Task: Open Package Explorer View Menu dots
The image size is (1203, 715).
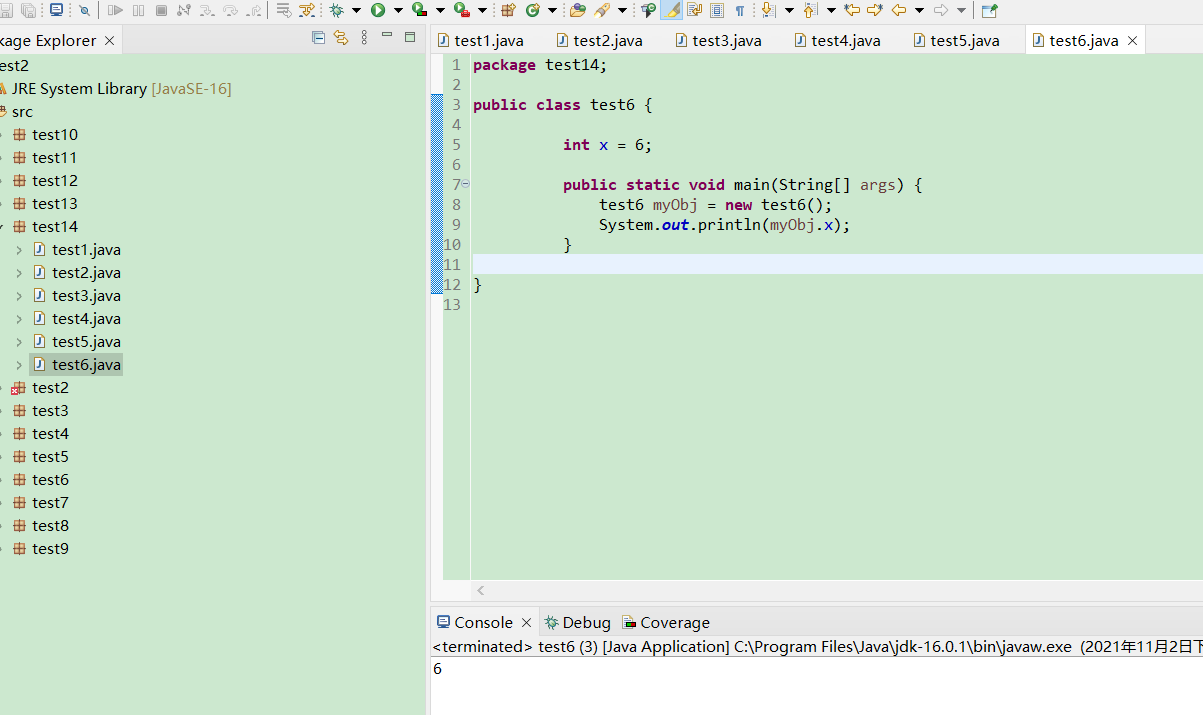Action: [364, 37]
